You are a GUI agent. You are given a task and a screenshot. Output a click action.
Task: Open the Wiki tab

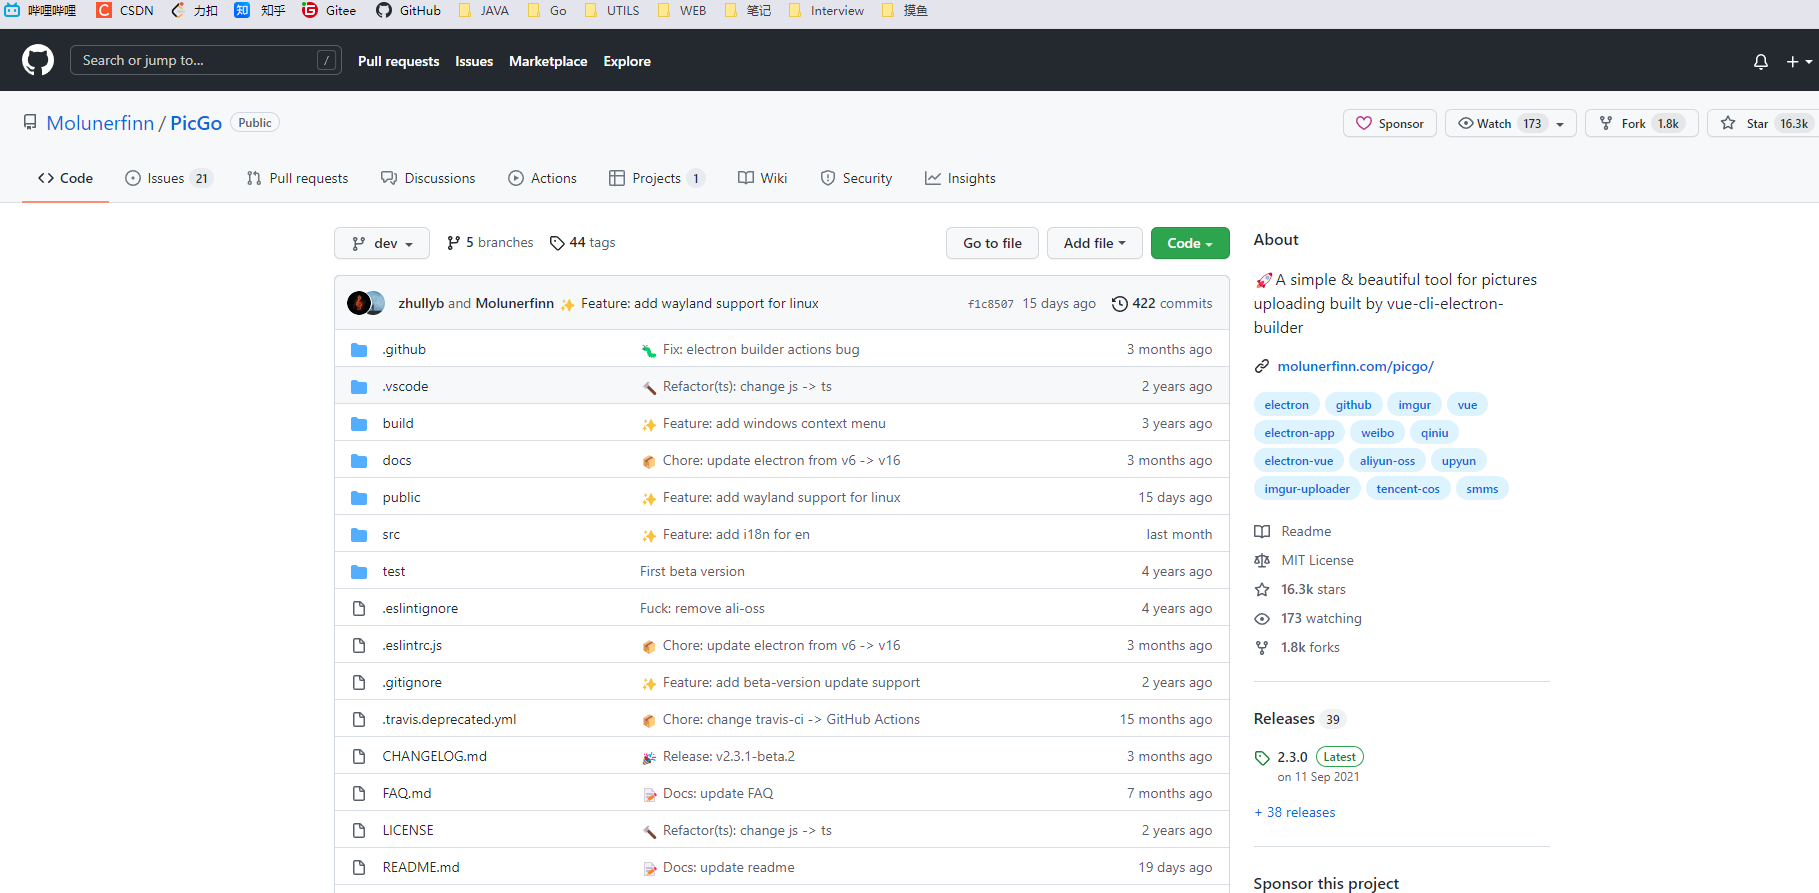(x=763, y=178)
